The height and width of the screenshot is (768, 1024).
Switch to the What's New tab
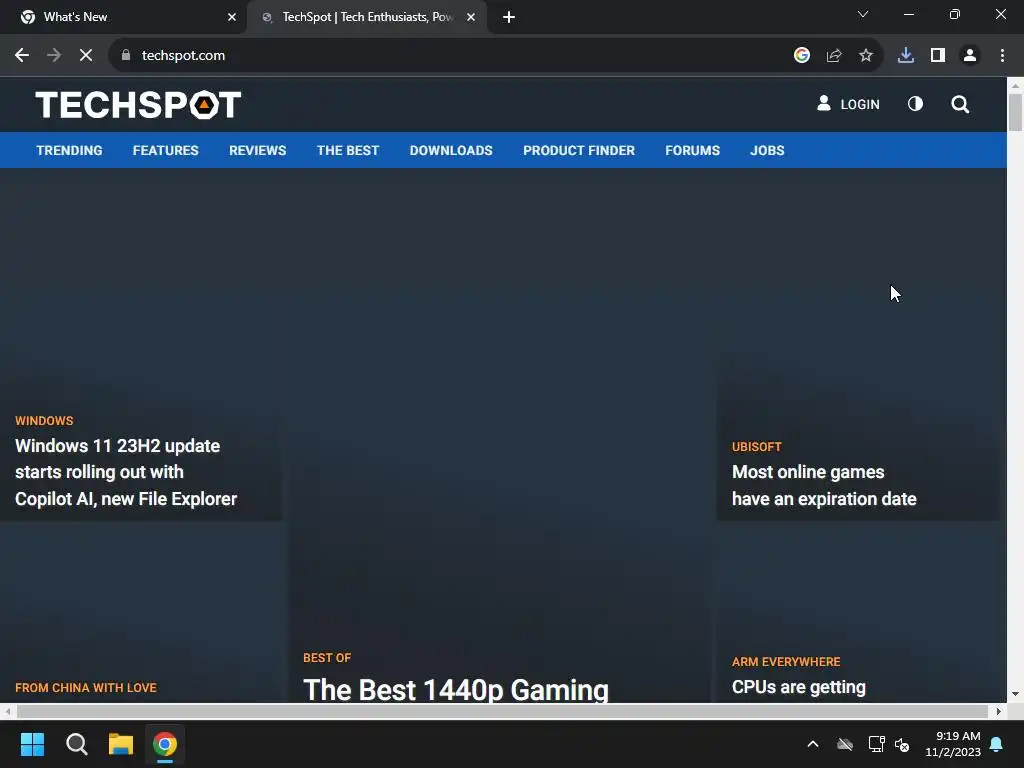(x=124, y=17)
